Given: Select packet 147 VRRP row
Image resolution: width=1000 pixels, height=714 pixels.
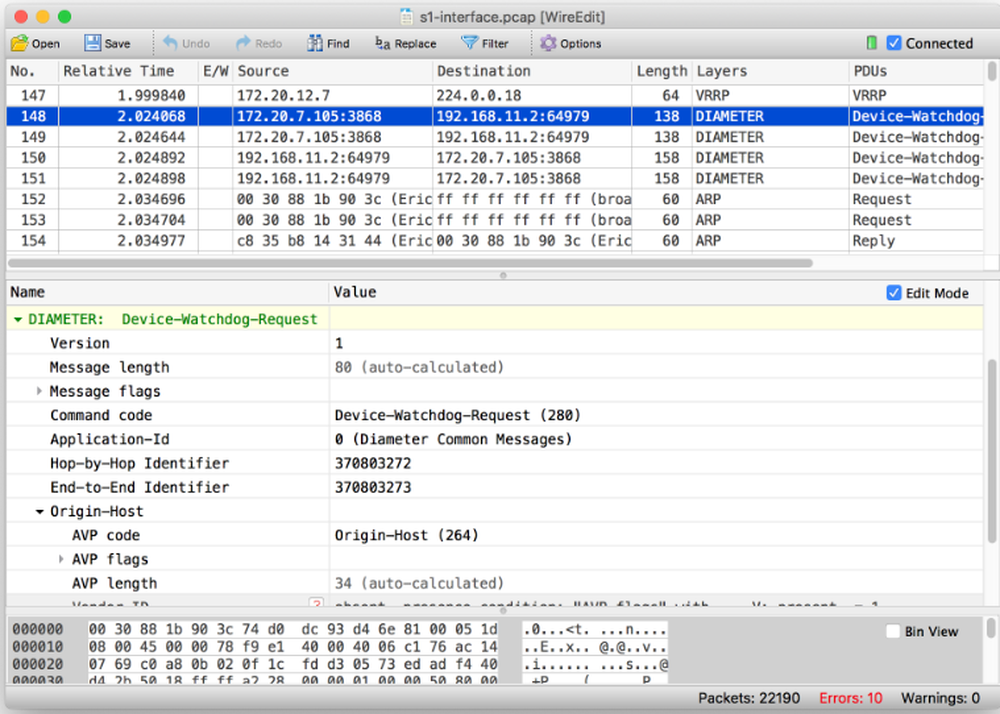Looking at the screenshot, I should click(494, 96).
